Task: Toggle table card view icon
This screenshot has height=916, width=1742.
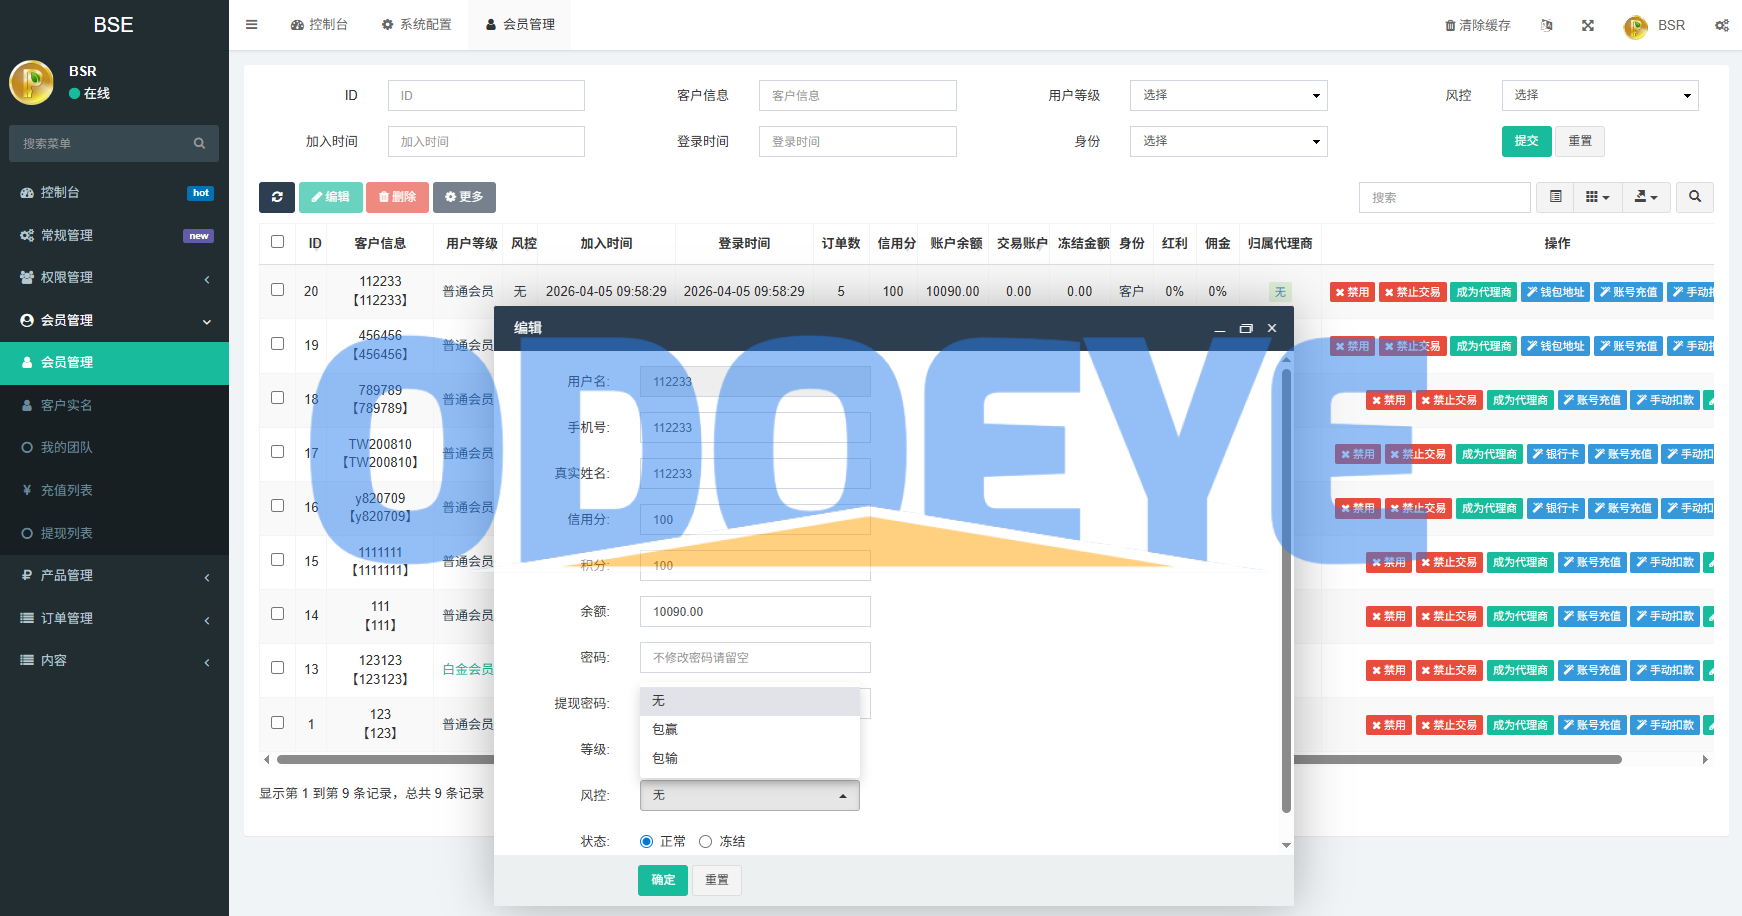Action: [1556, 197]
